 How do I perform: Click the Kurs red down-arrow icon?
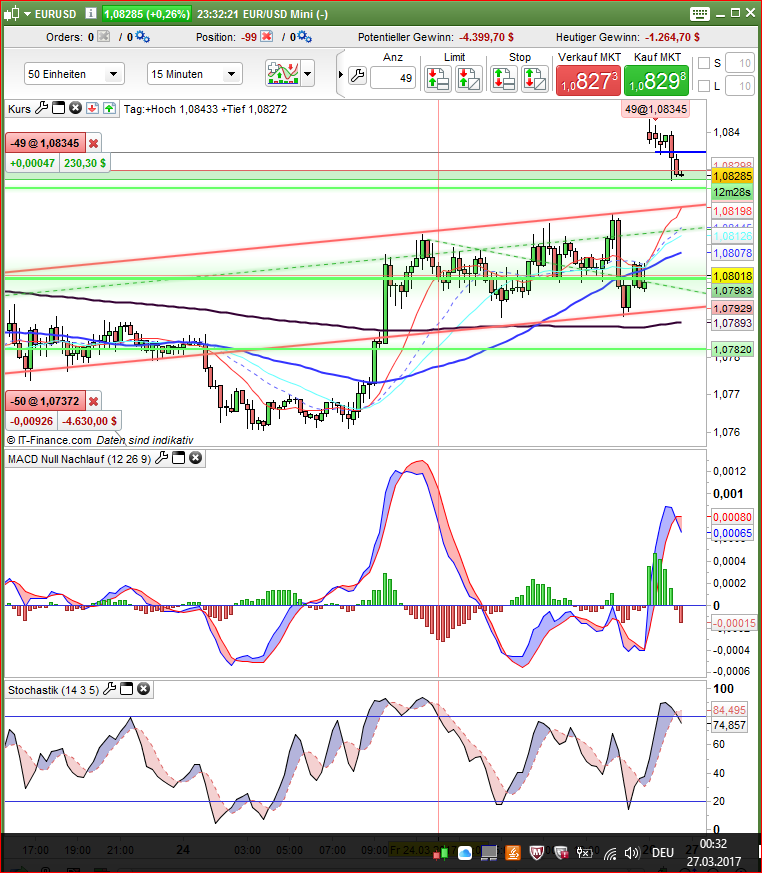[x=92, y=108]
